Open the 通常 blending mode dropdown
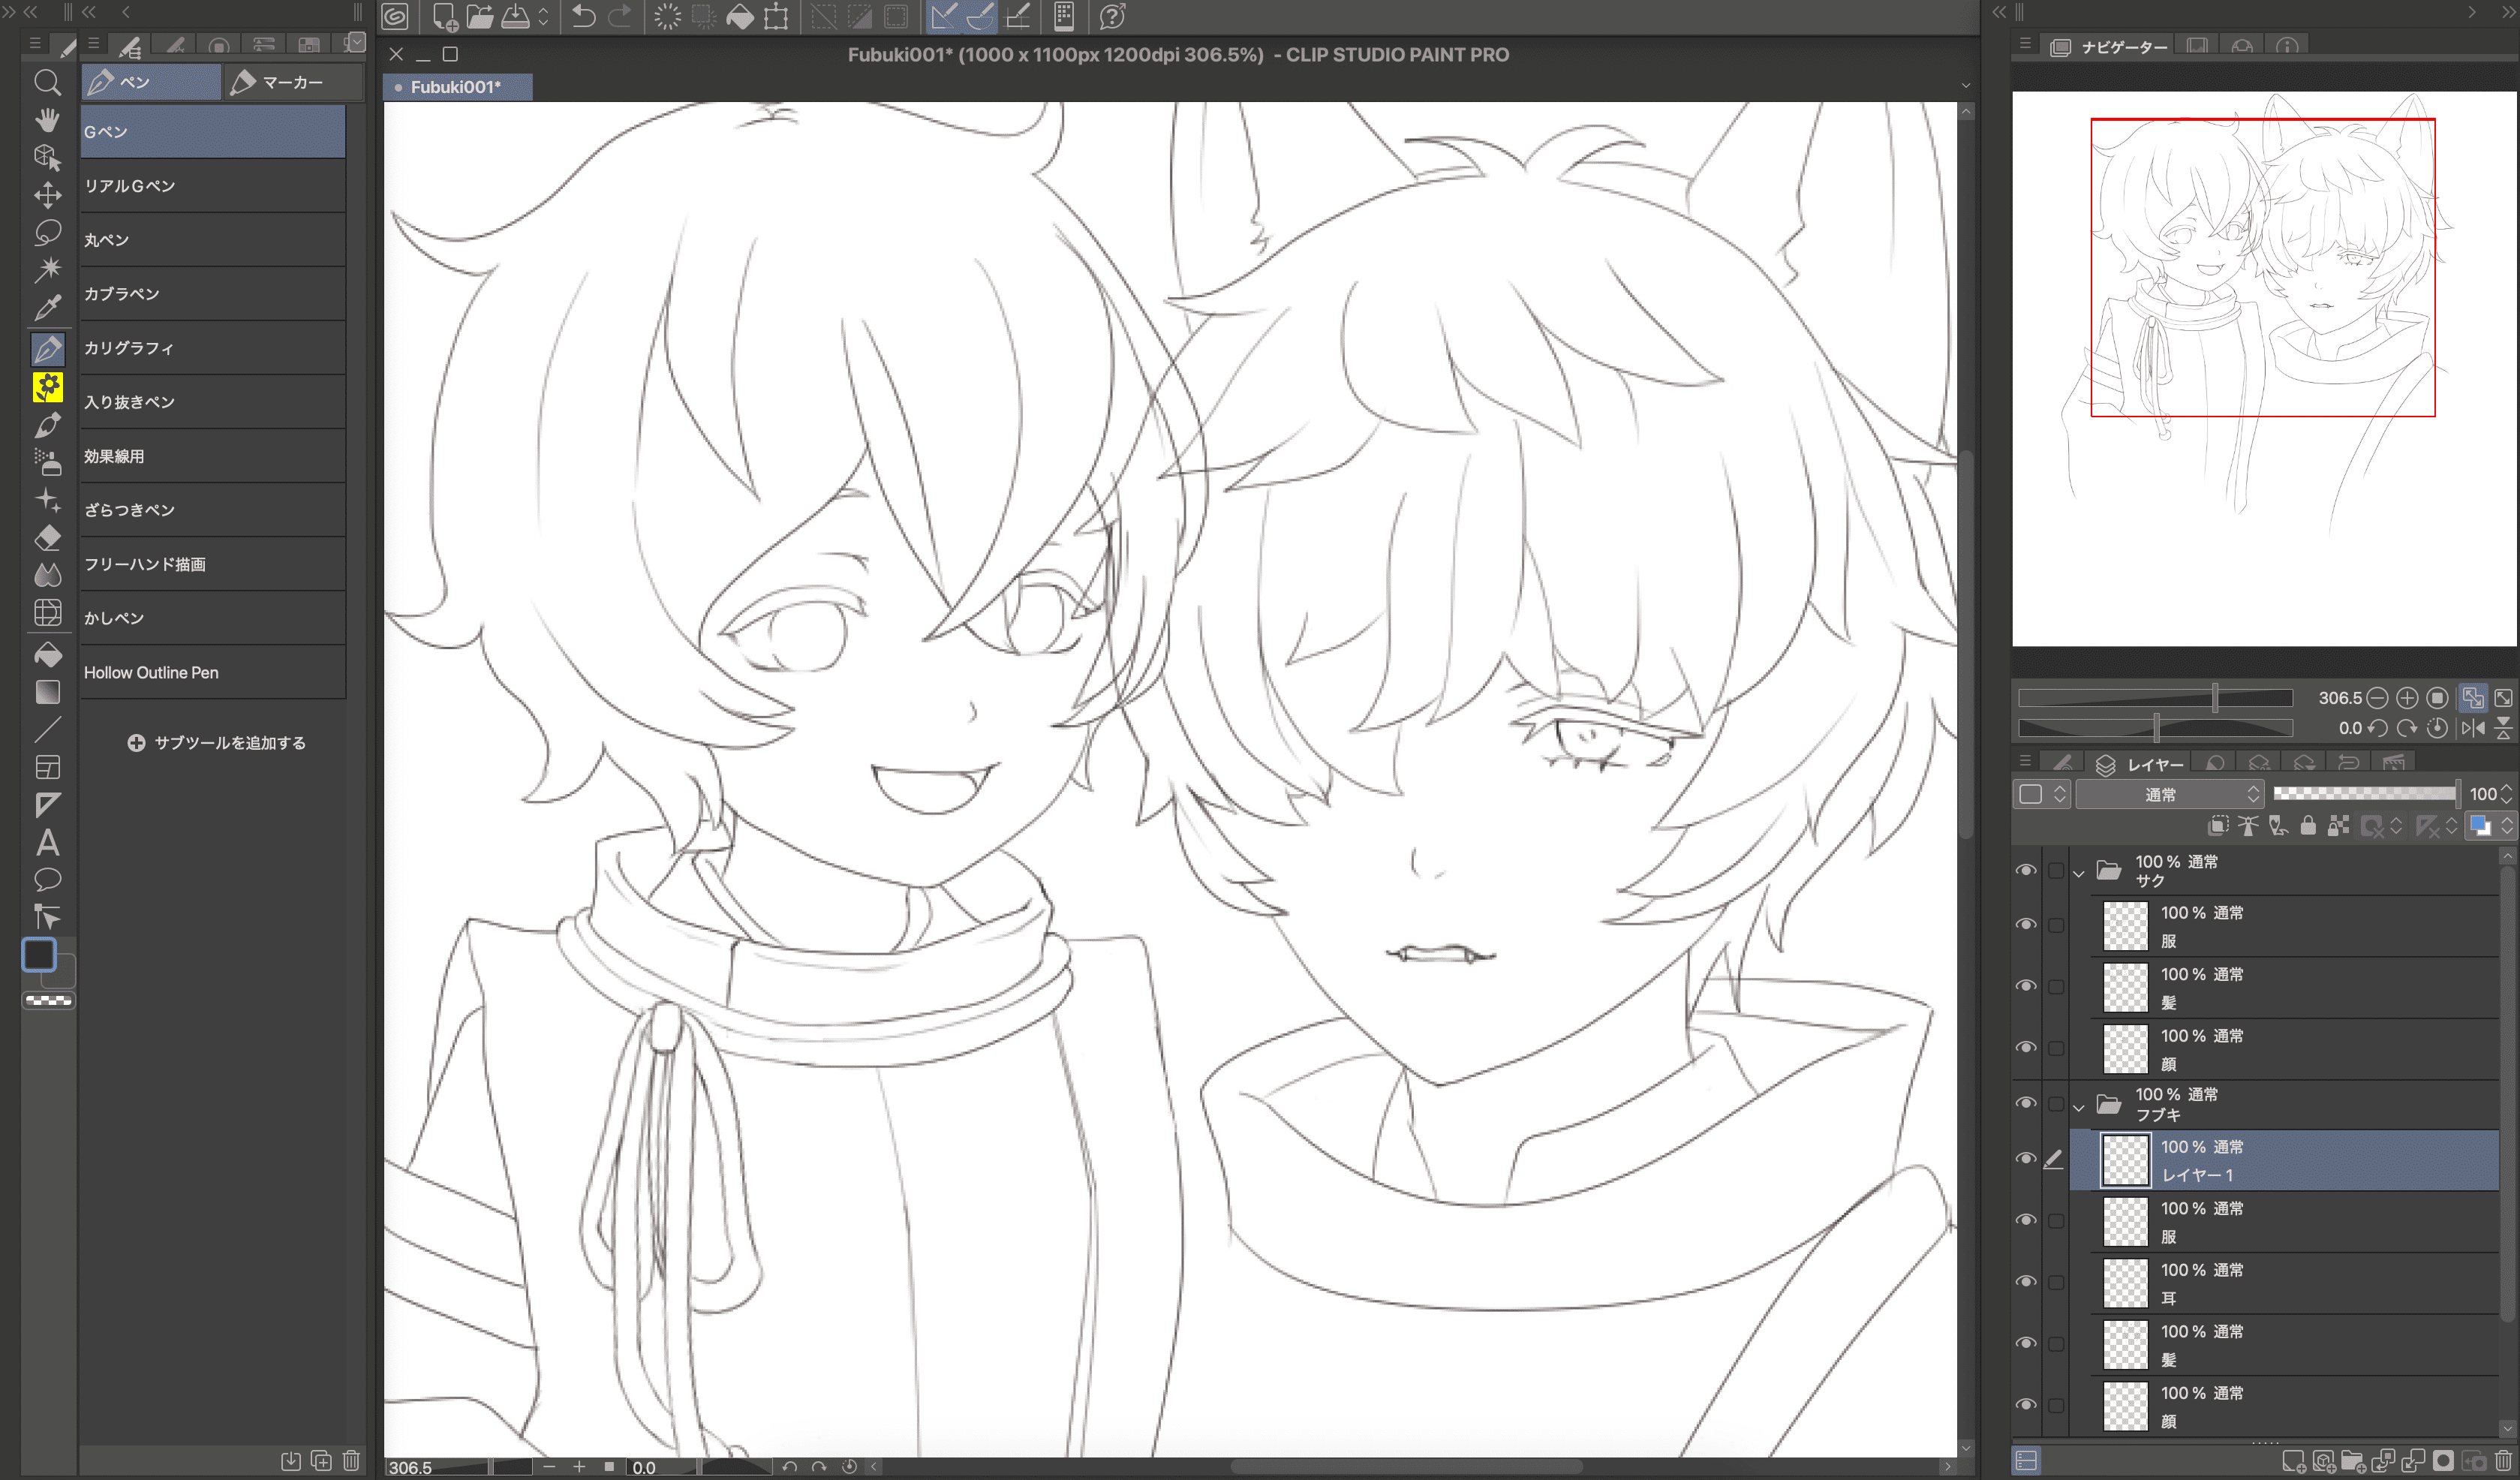The width and height of the screenshot is (2520, 1480). pos(2168,794)
